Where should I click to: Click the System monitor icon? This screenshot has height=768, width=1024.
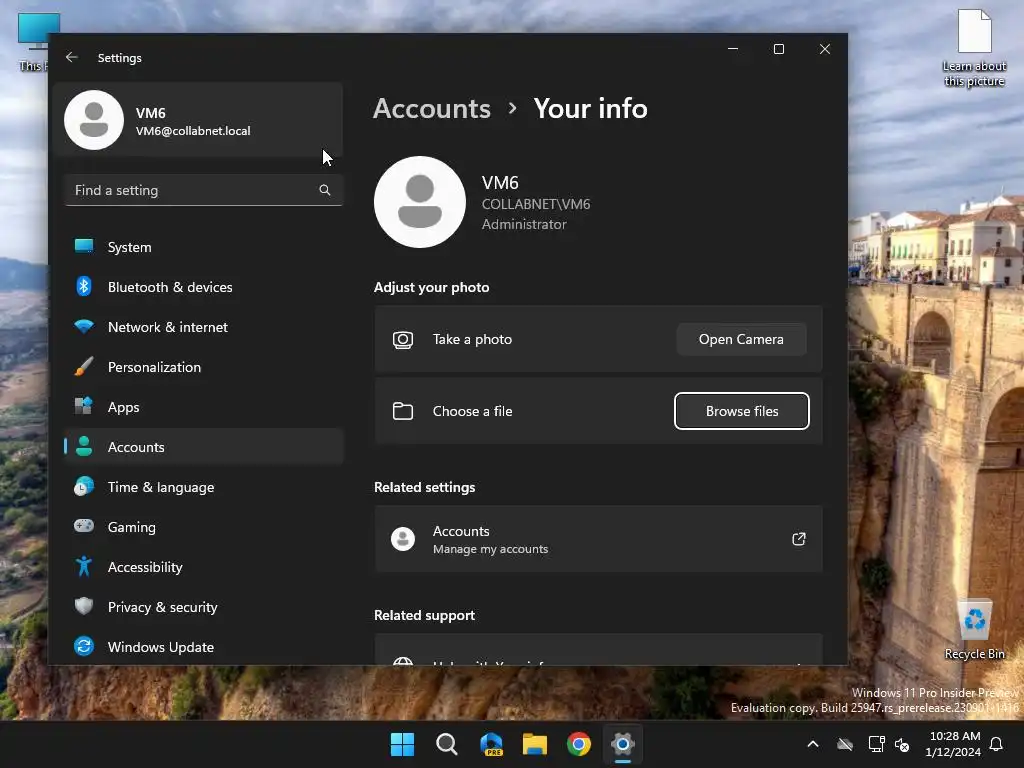[x=84, y=247]
